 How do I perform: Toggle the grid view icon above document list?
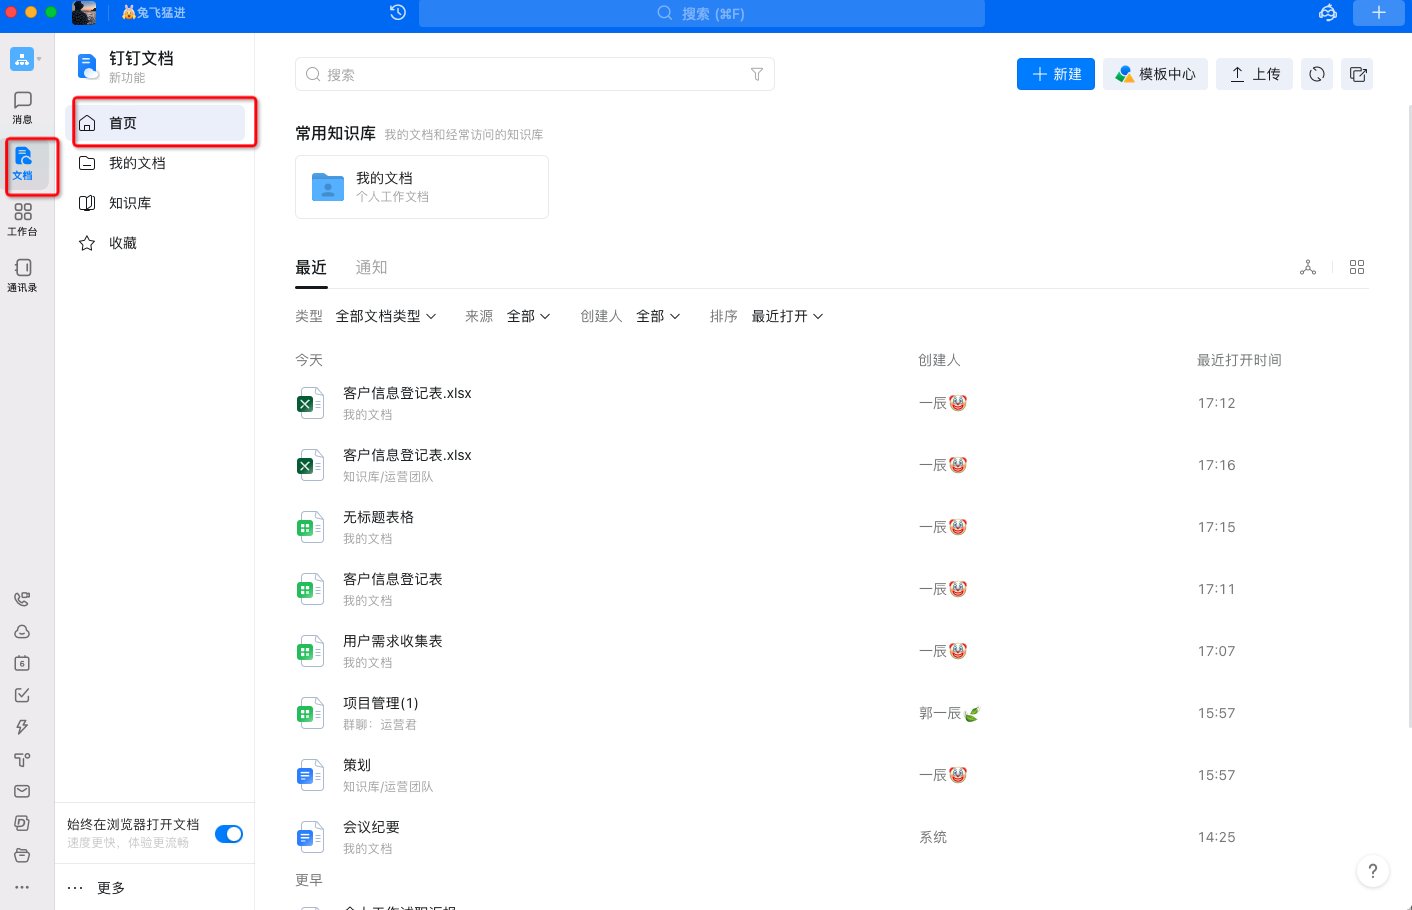click(1357, 267)
